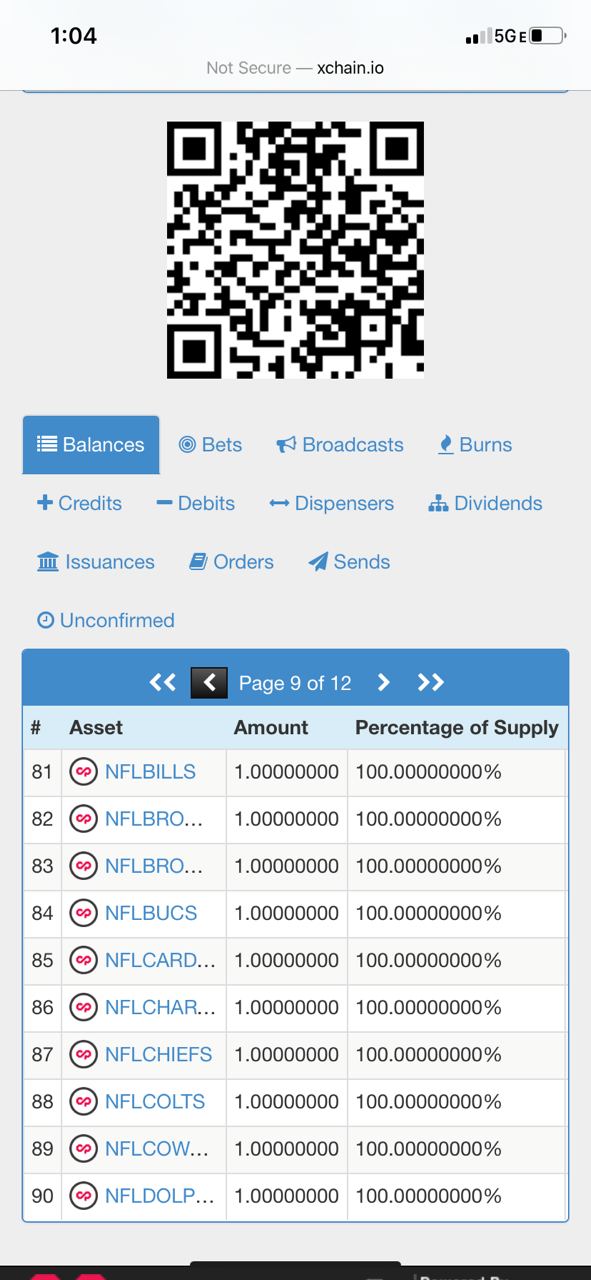The image size is (591, 1280).
Task: Select percentage cell in row 84
Action: pos(457,913)
